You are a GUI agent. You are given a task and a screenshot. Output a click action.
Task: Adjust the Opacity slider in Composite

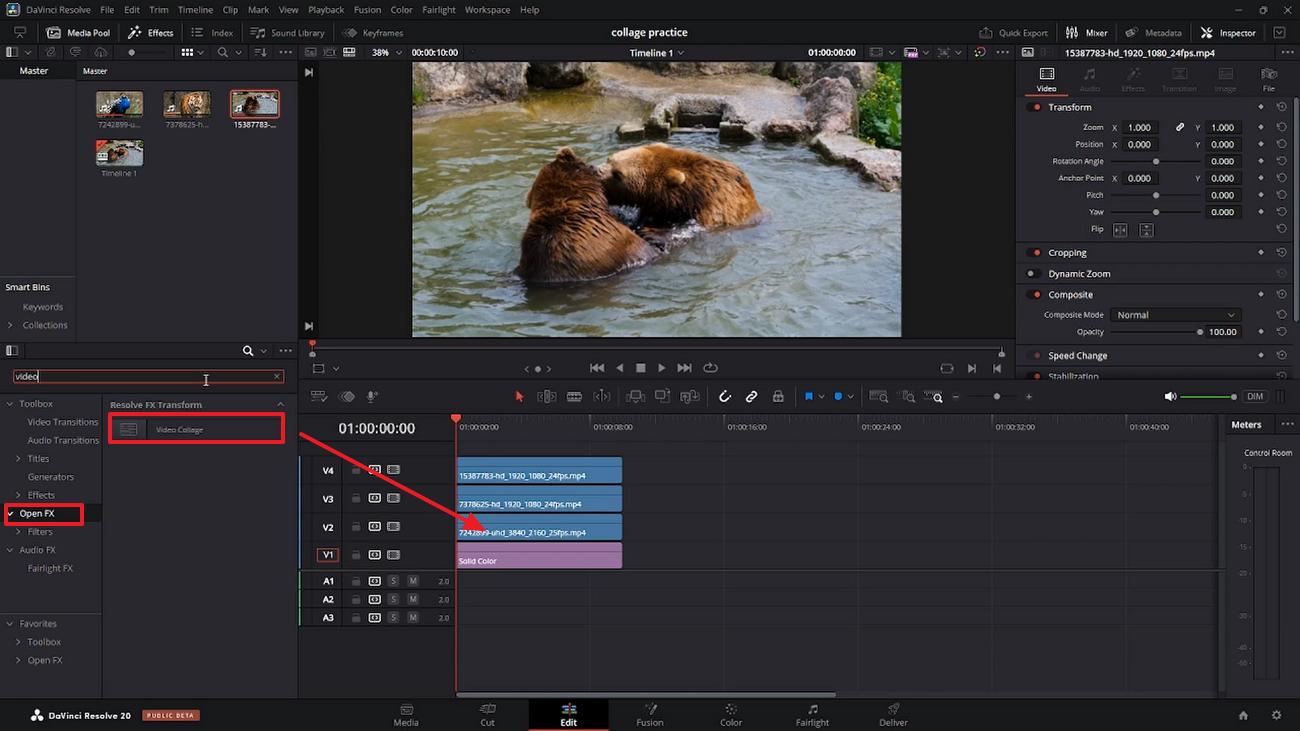pos(1199,332)
